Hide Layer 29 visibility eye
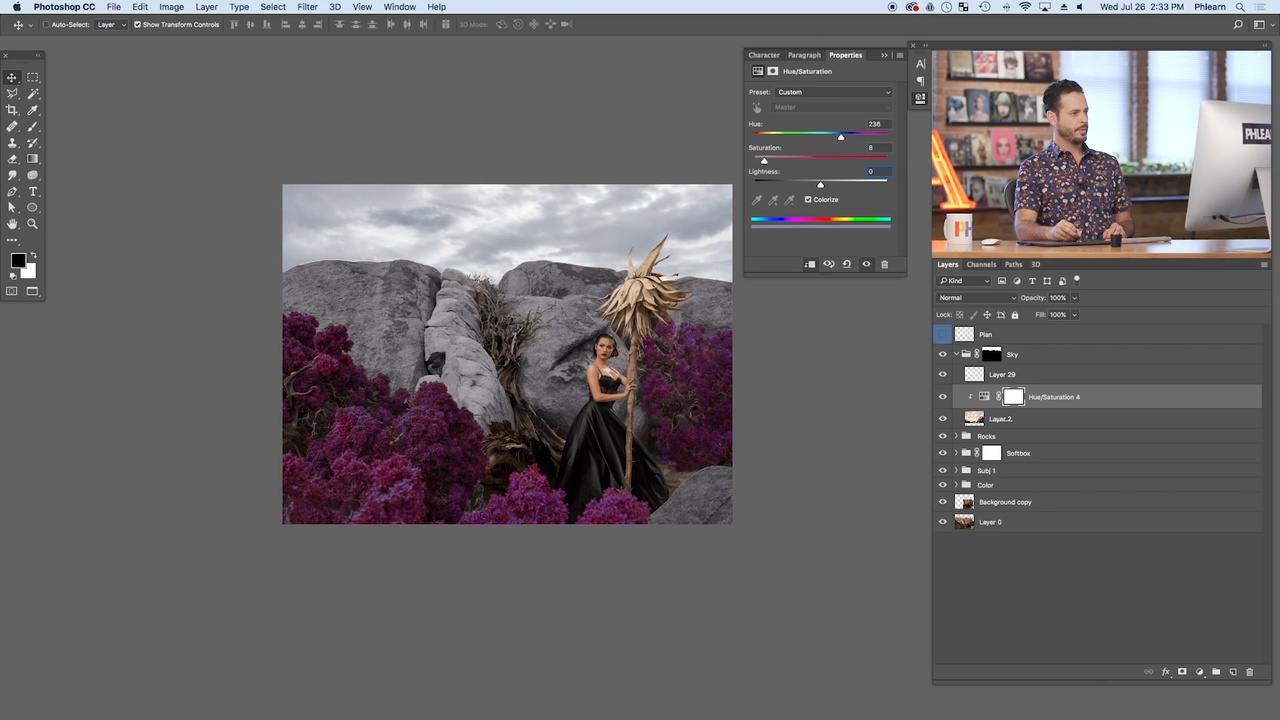This screenshot has width=1280, height=720. pyautogui.click(x=942, y=374)
